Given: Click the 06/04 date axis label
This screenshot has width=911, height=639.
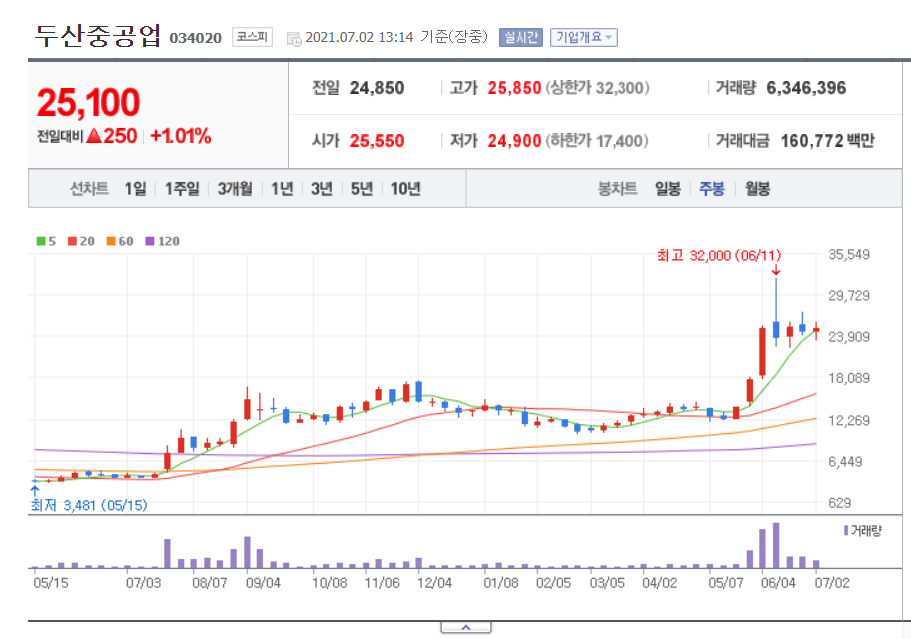Looking at the screenshot, I should tap(778, 583).
